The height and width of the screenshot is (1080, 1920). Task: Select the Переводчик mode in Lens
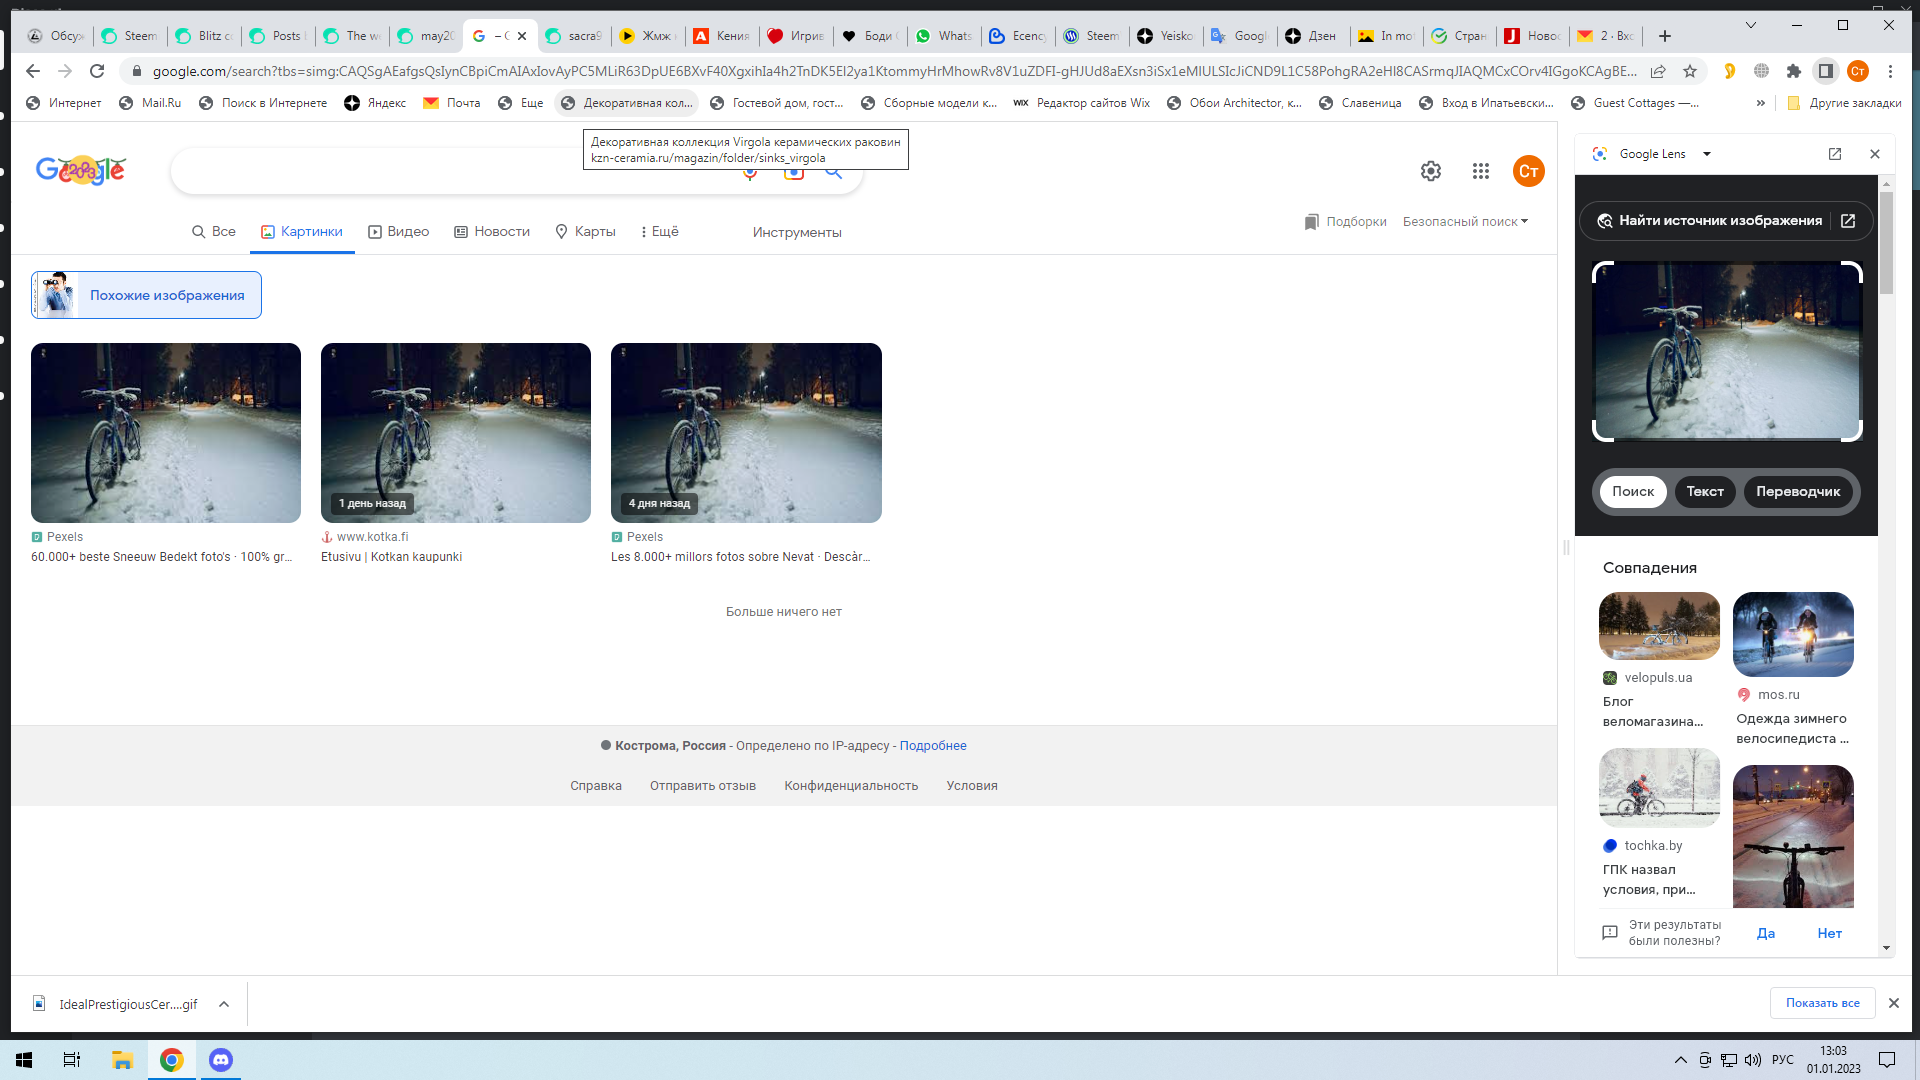point(1798,491)
